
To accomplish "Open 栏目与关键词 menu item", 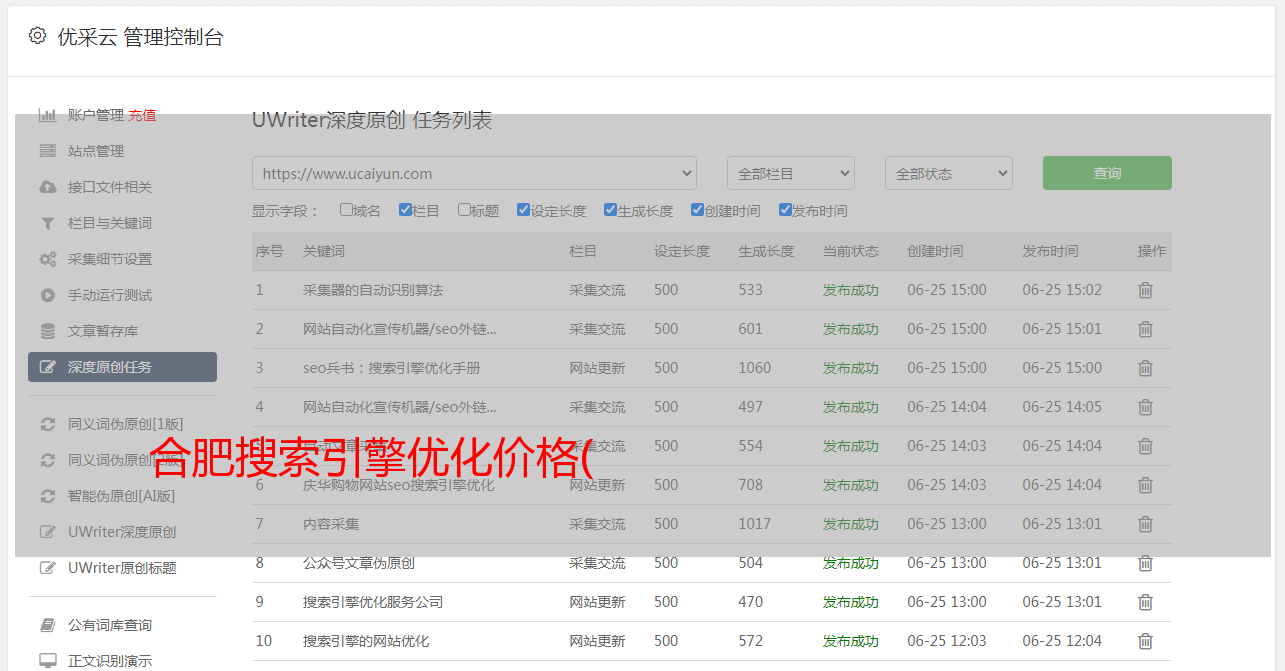I will [110, 223].
